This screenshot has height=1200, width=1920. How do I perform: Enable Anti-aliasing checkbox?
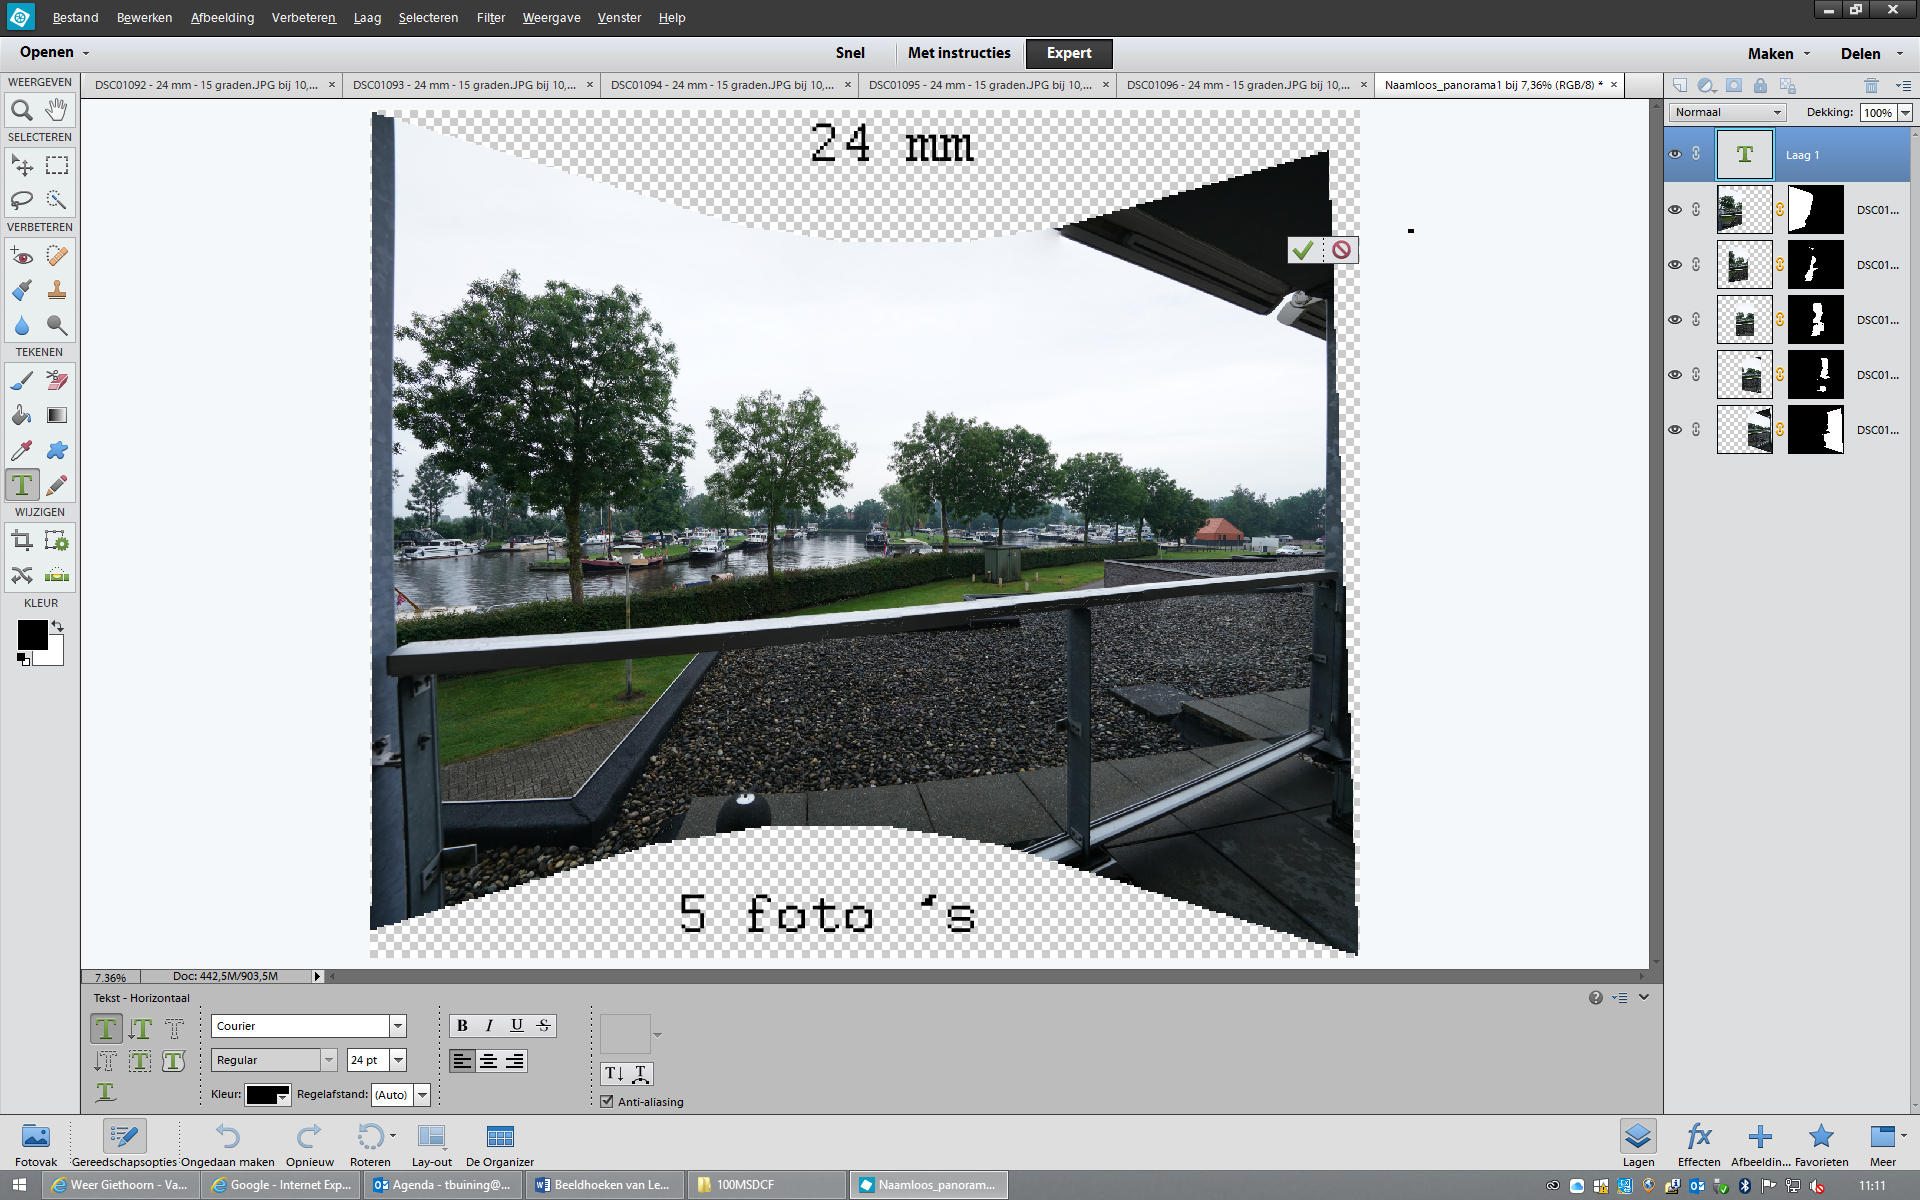pyautogui.click(x=605, y=1100)
